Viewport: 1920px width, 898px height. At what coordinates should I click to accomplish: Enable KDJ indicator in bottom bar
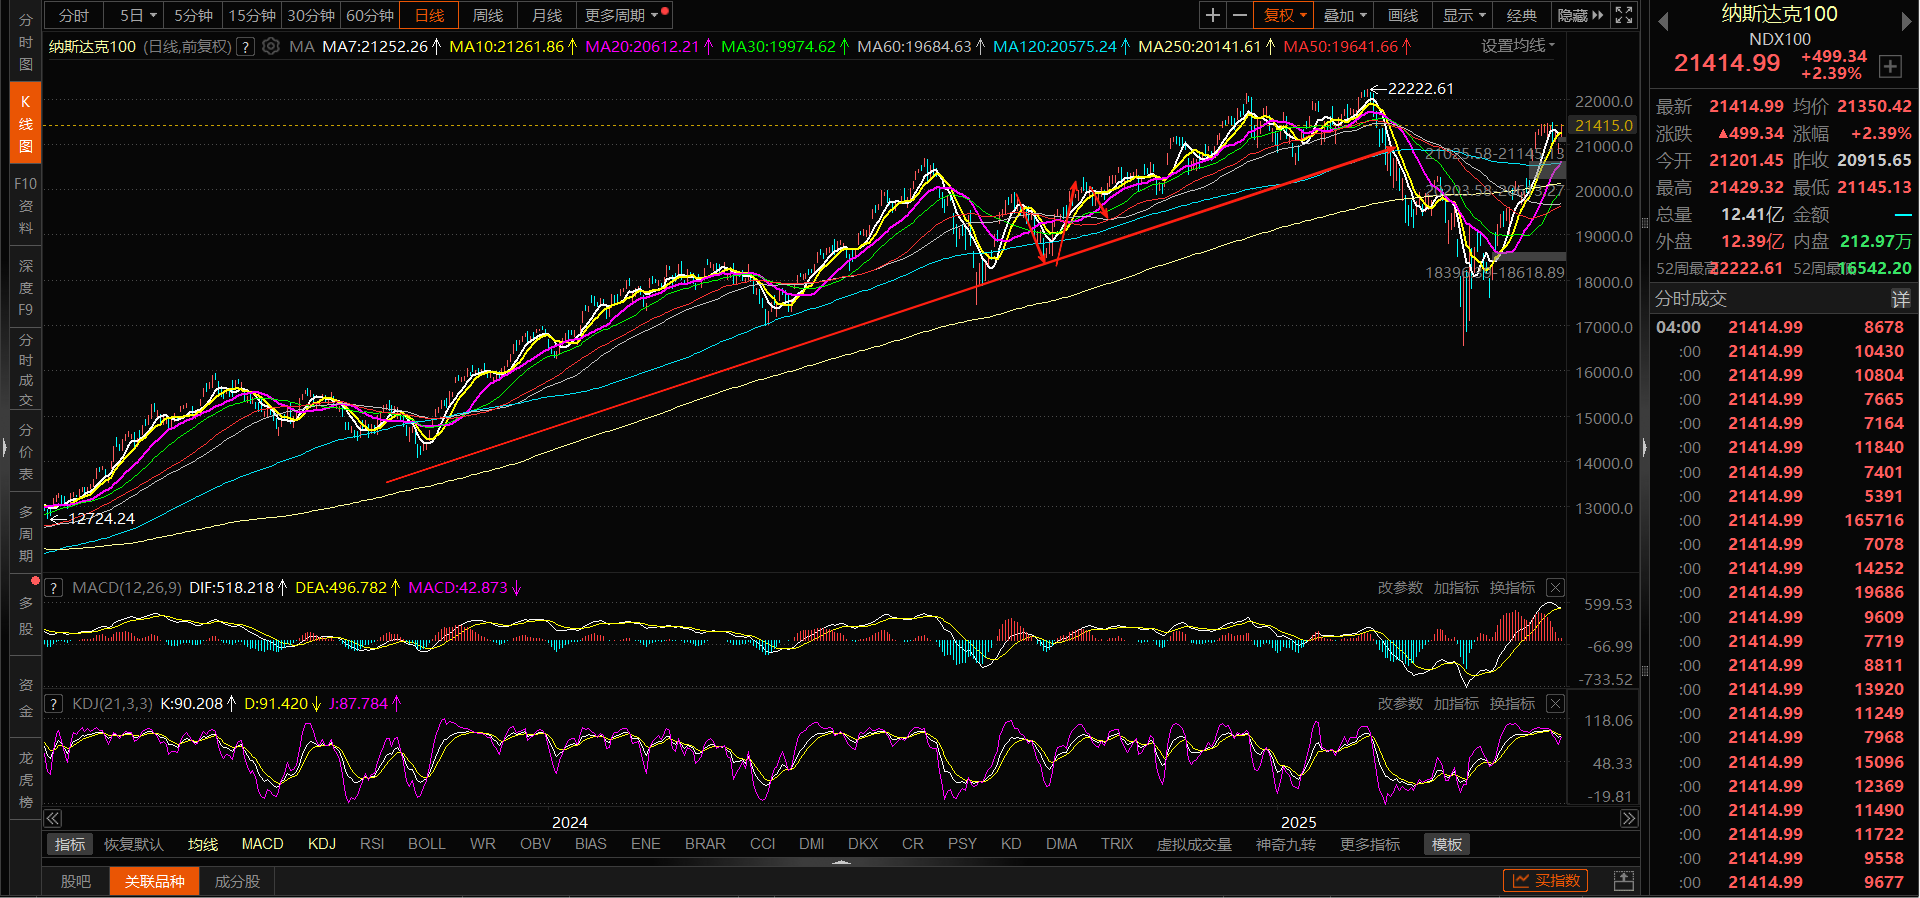tap(322, 845)
